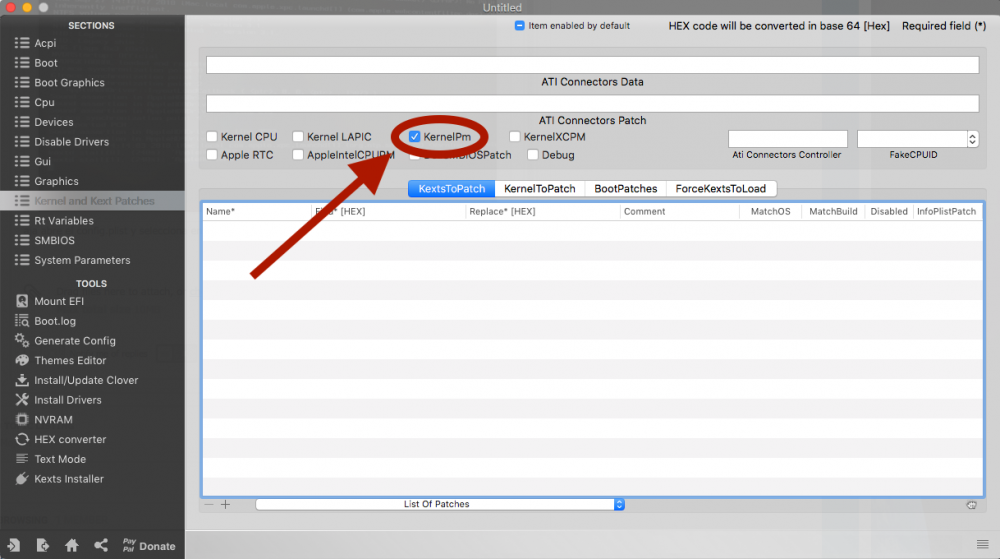Image resolution: width=1000 pixels, height=559 pixels.
Task: Open the Devices section
Action: [54, 122]
